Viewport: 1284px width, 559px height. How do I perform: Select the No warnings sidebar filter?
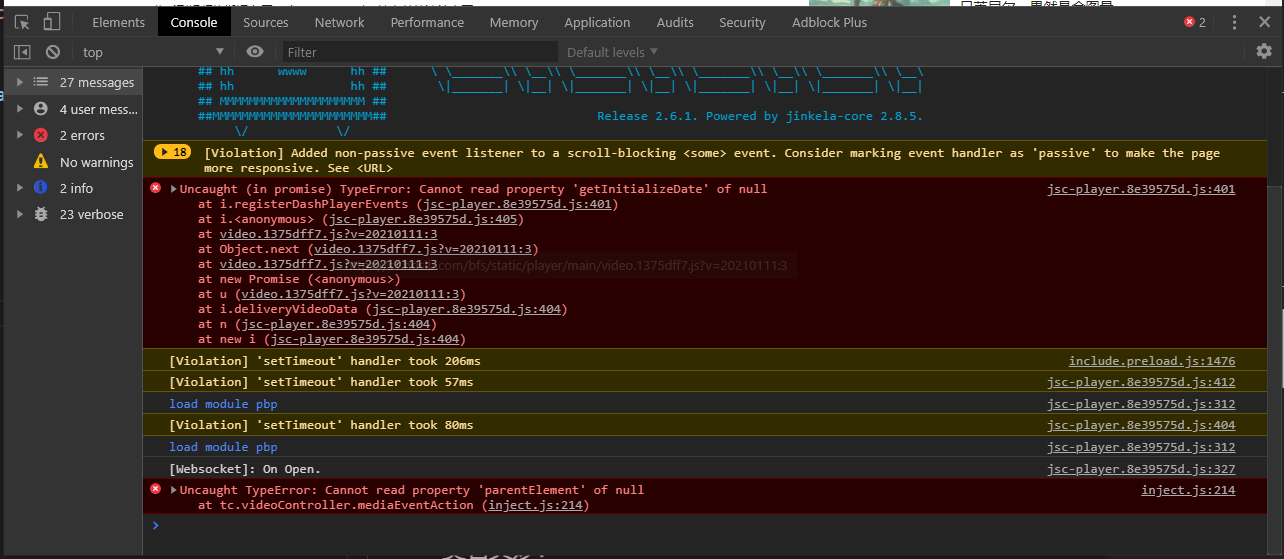pos(71,162)
